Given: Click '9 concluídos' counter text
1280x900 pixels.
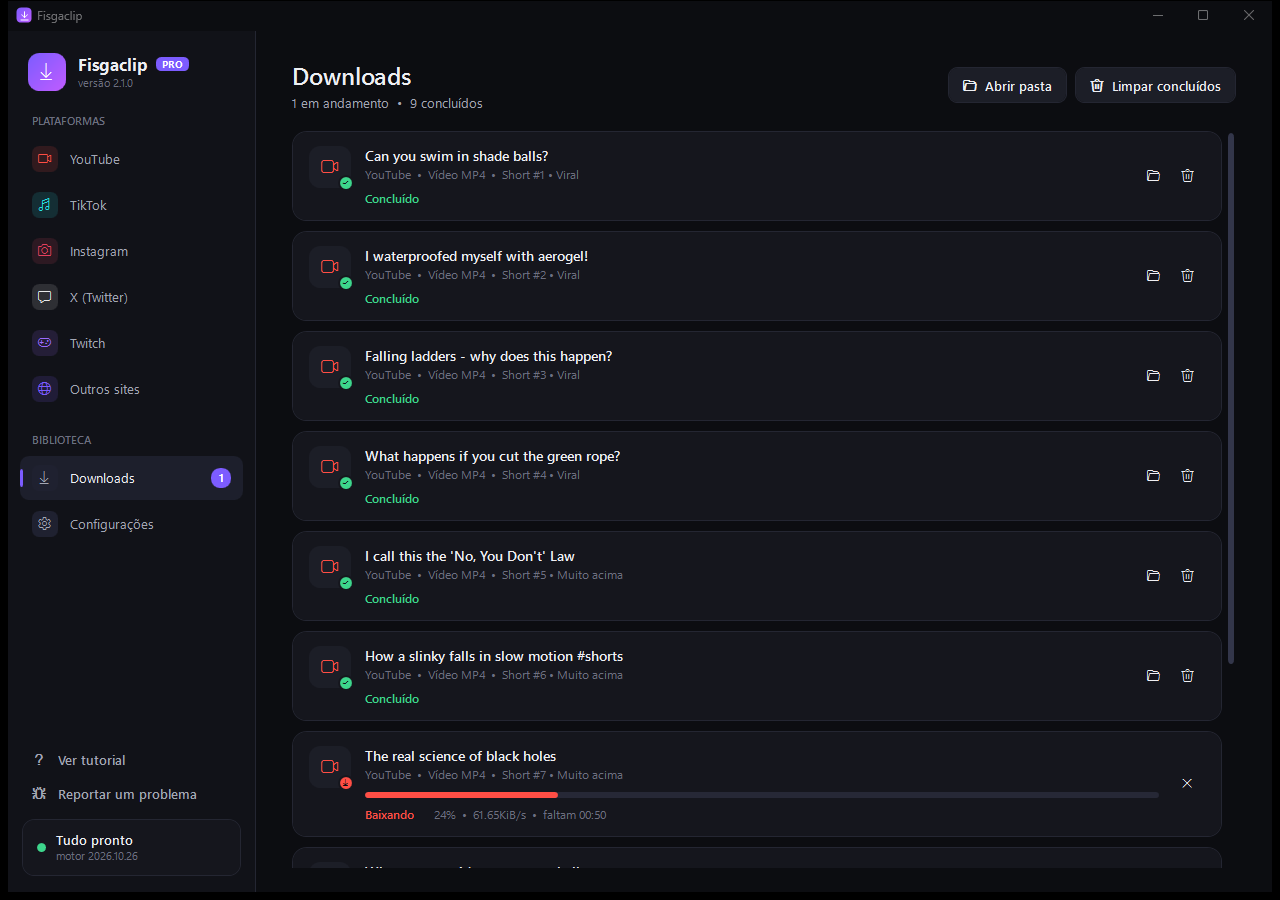Looking at the screenshot, I should coord(446,103).
